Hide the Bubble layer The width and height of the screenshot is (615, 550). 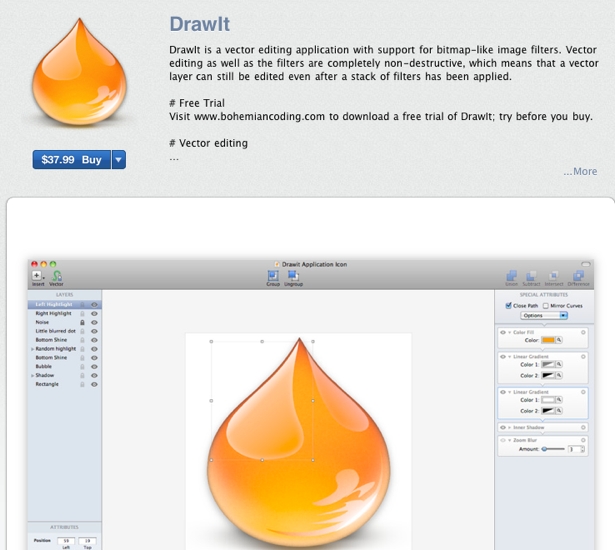tap(94, 367)
